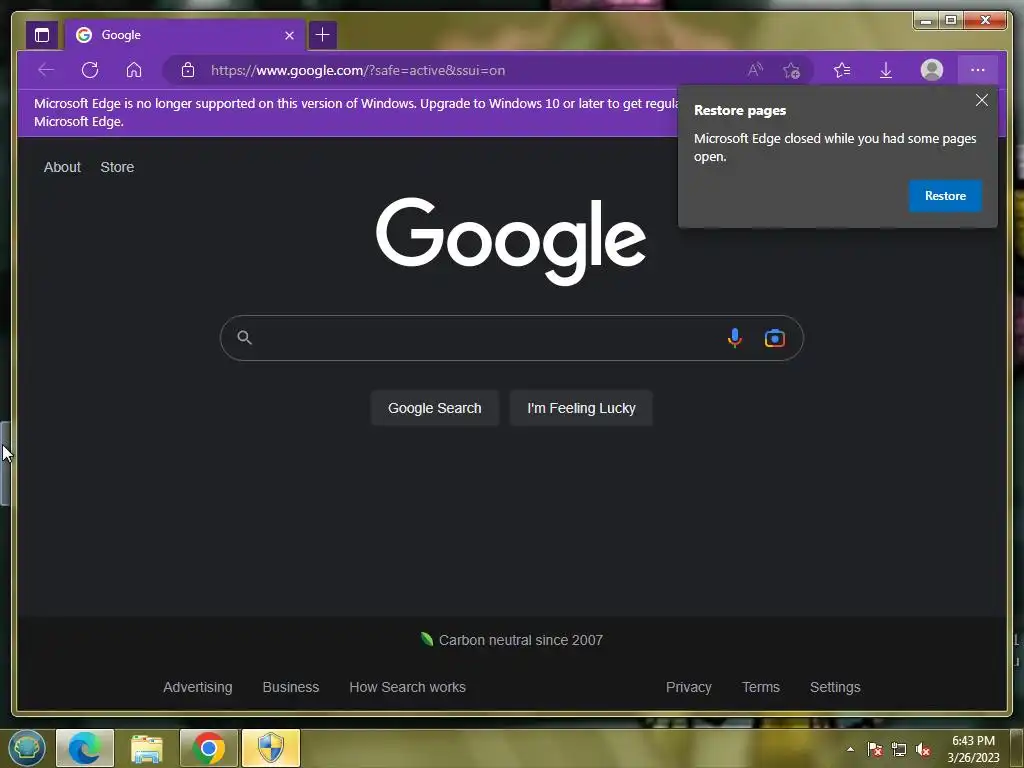The width and height of the screenshot is (1024, 768).
Task: Open How Search works link
Action: [x=408, y=687]
